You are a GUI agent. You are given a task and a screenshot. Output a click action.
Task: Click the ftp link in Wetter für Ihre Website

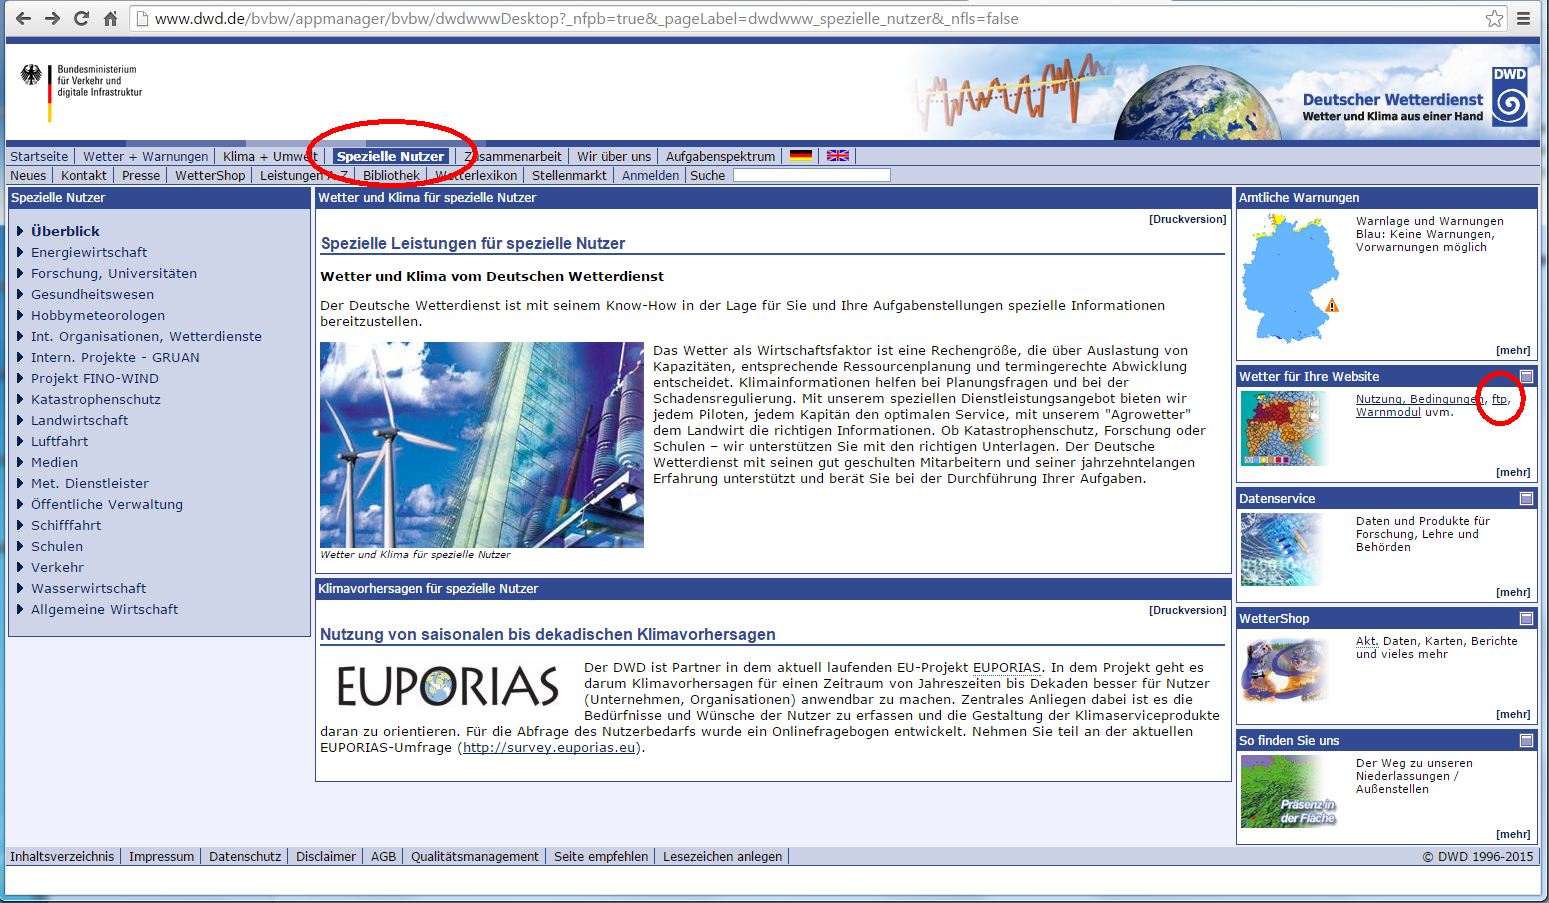click(1499, 399)
